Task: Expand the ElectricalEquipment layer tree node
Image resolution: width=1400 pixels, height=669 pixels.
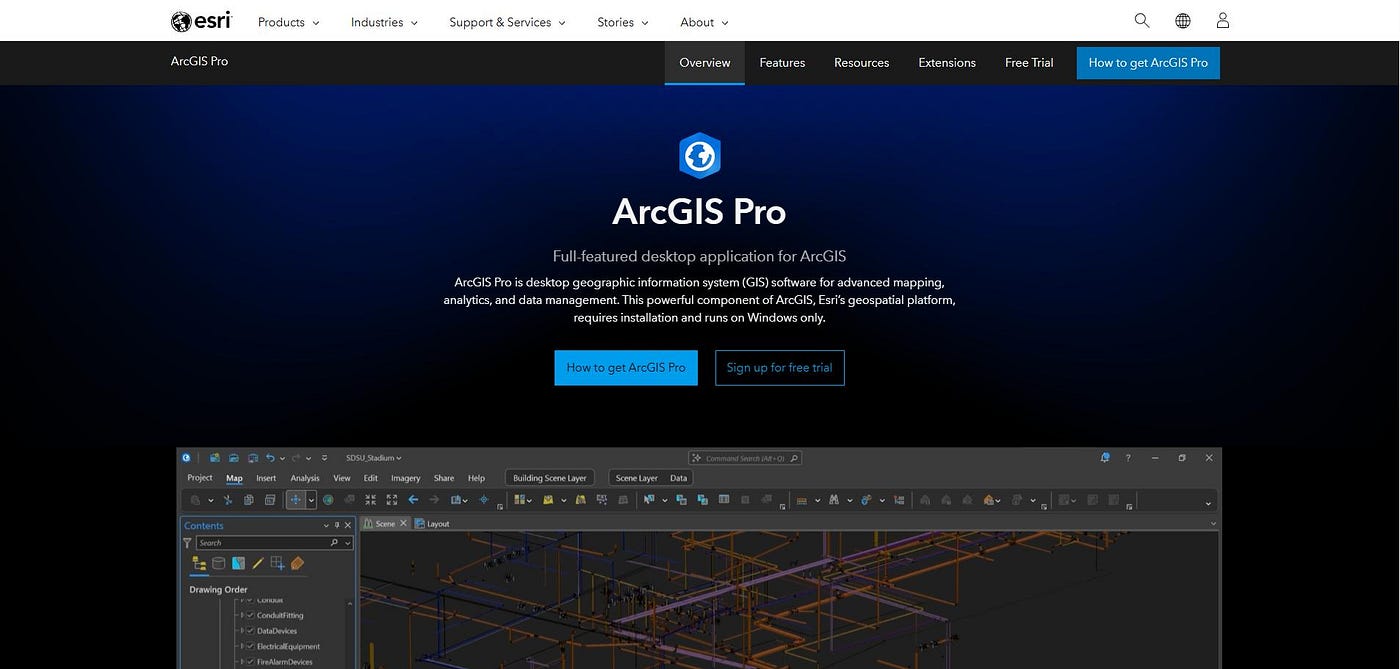Action: 242,646
